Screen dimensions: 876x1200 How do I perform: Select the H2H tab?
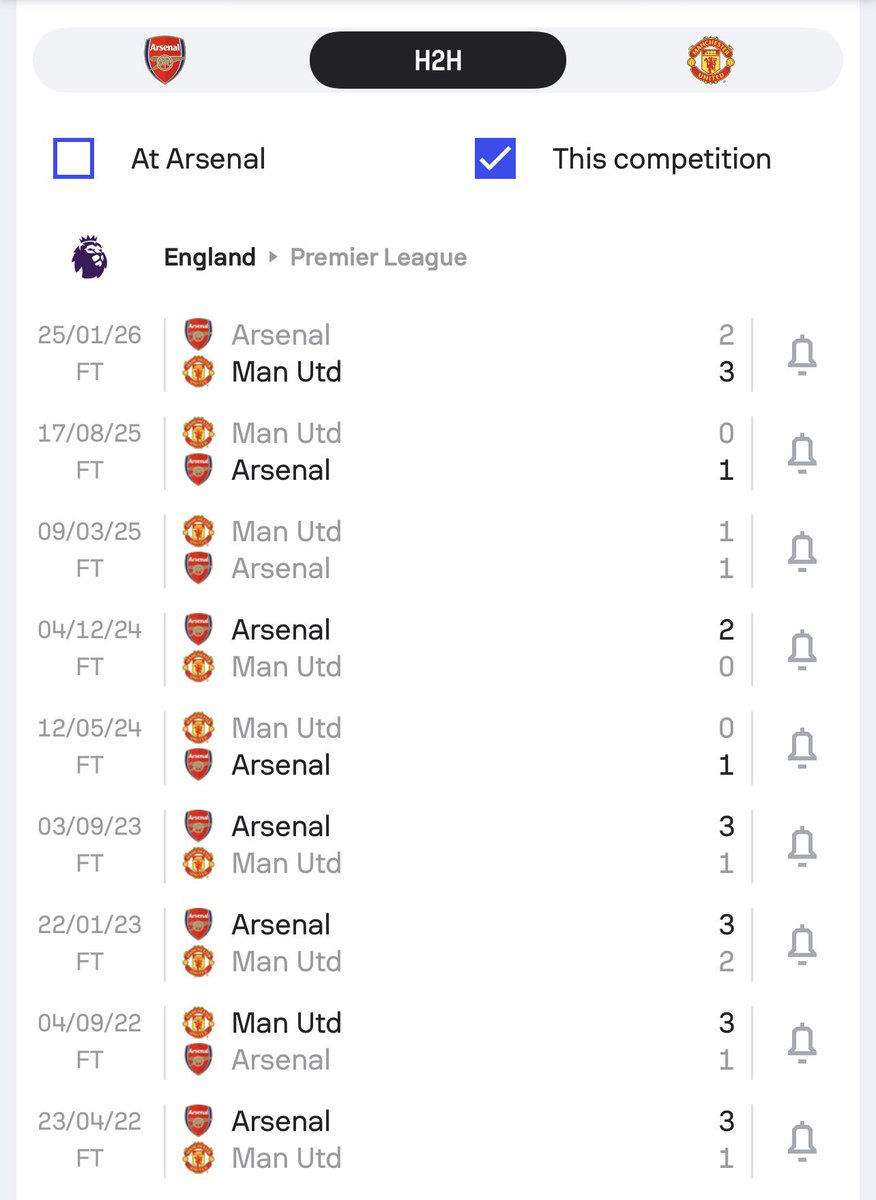[x=438, y=60]
